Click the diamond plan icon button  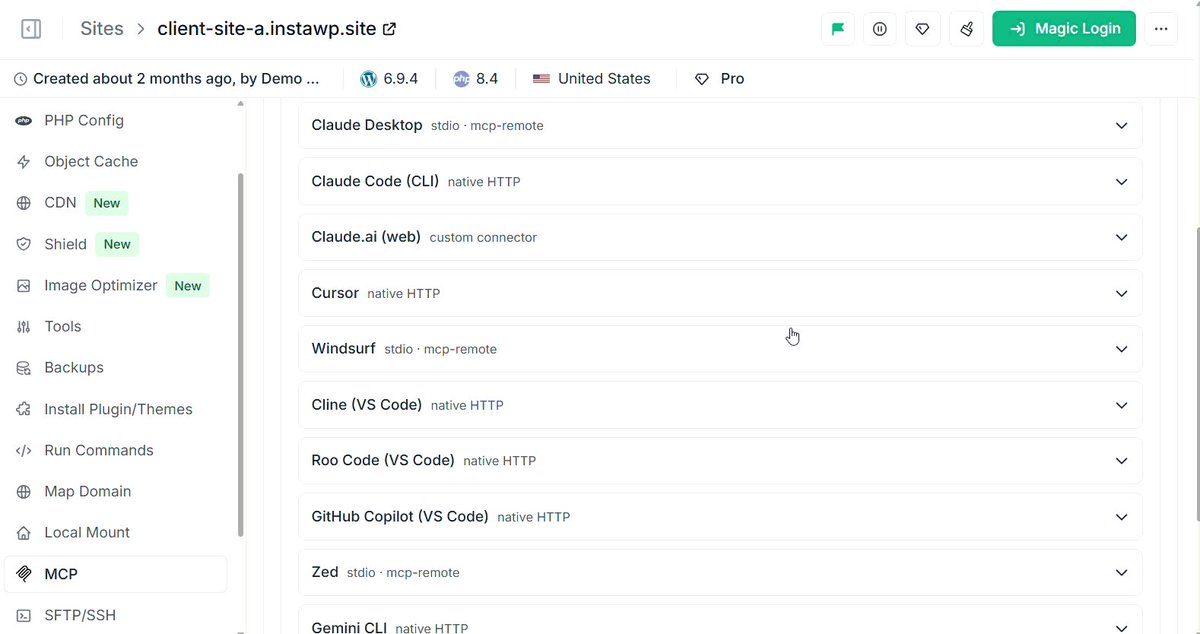[x=922, y=29]
